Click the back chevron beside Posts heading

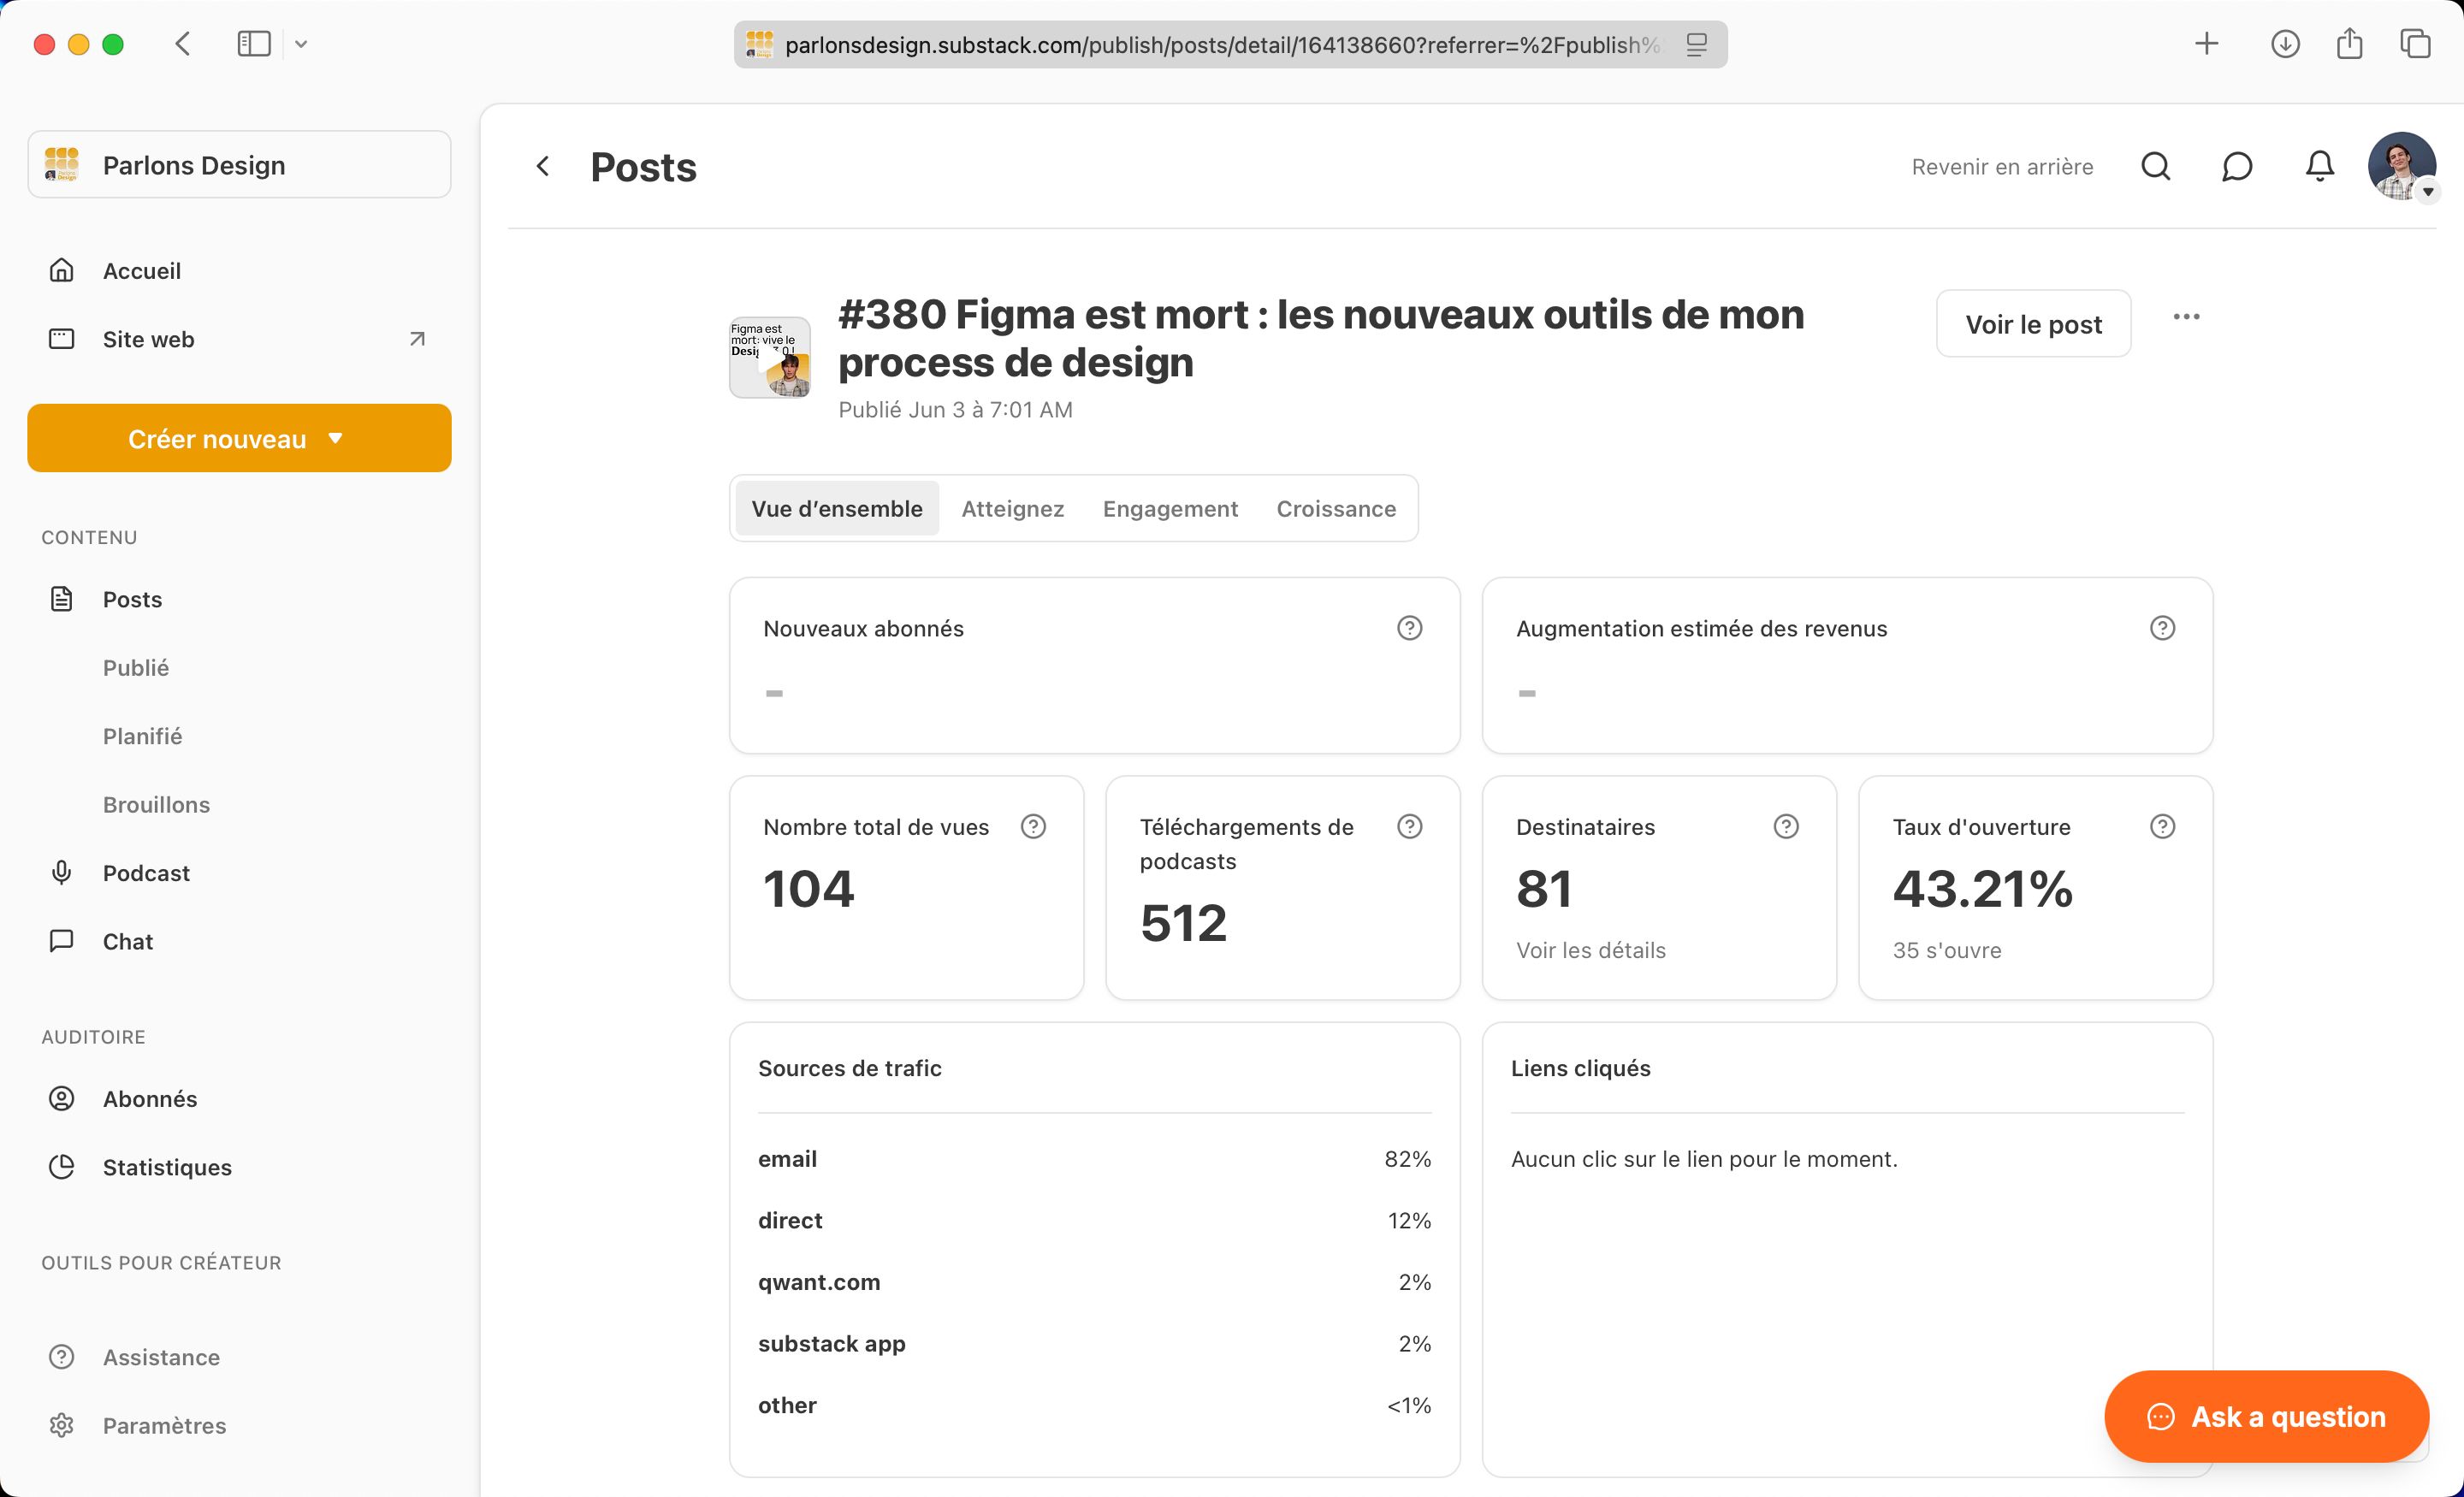pyautogui.click(x=543, y=166)
